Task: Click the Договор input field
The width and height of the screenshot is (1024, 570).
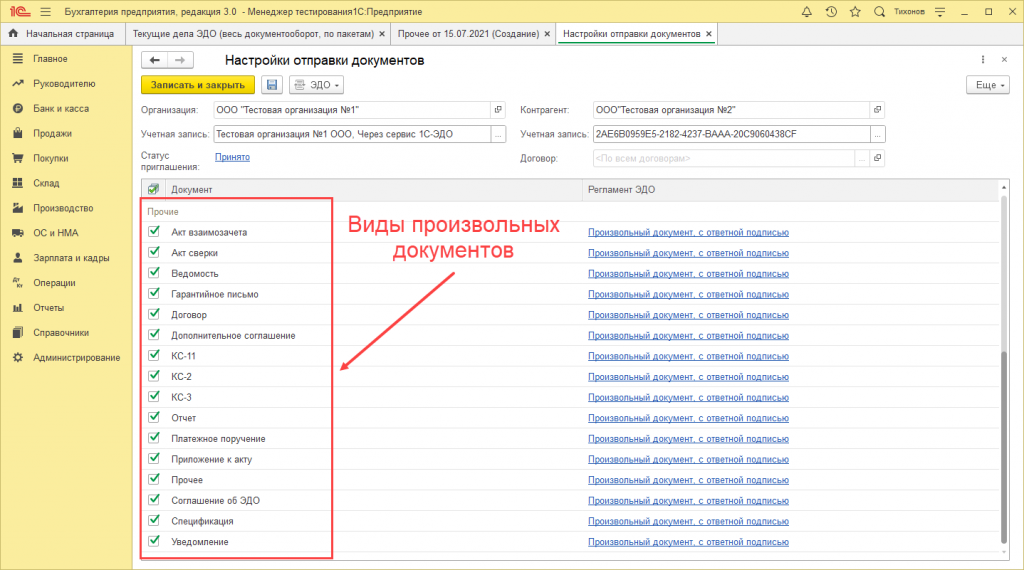Action: point(724,158)
